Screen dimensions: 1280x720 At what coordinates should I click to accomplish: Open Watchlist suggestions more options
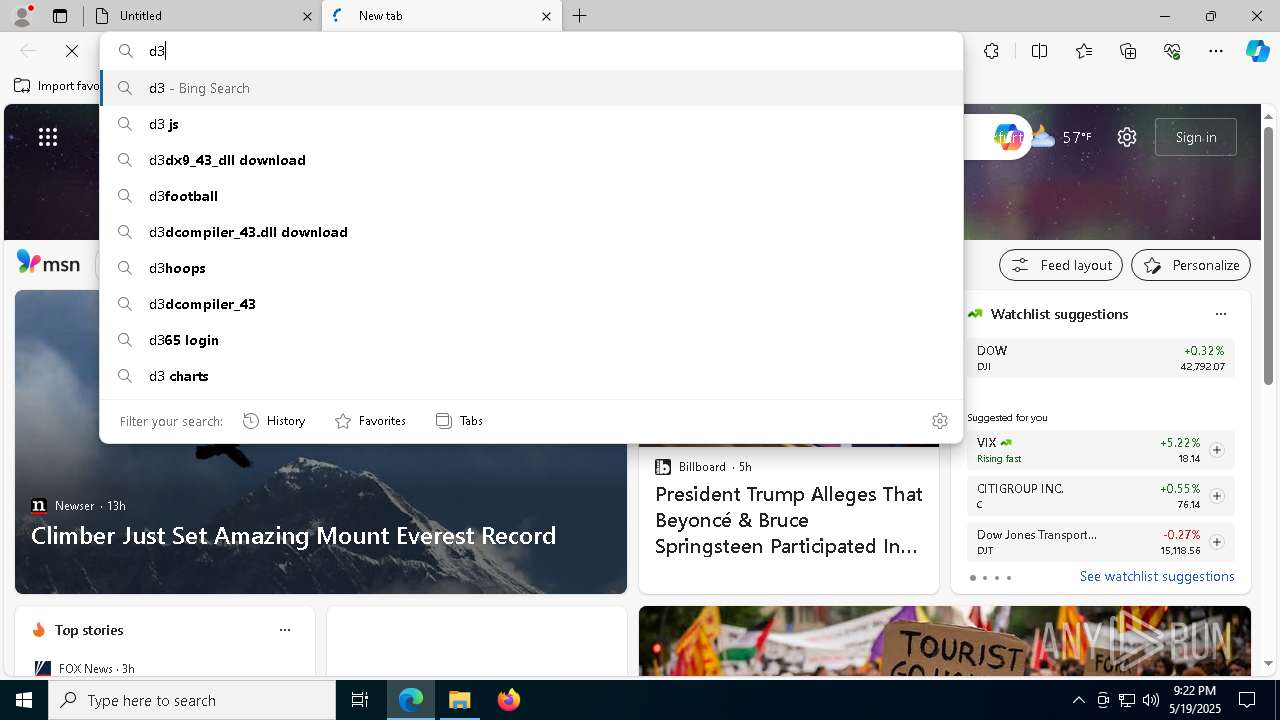[x=1220, y=314]
